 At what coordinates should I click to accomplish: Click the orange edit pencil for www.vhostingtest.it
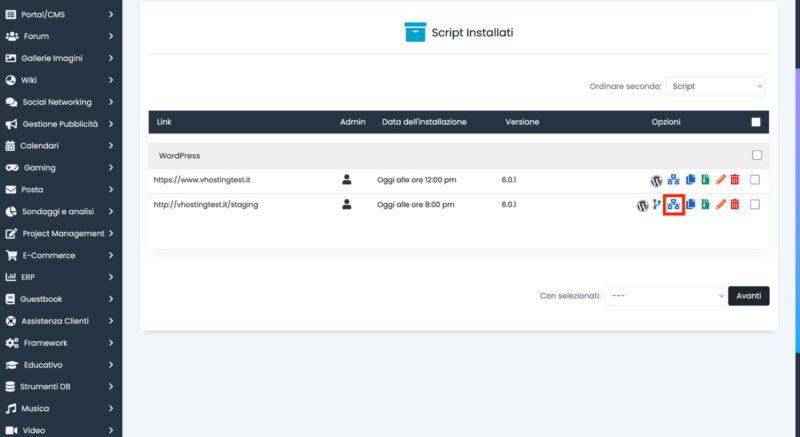click(x=720, y=179)
